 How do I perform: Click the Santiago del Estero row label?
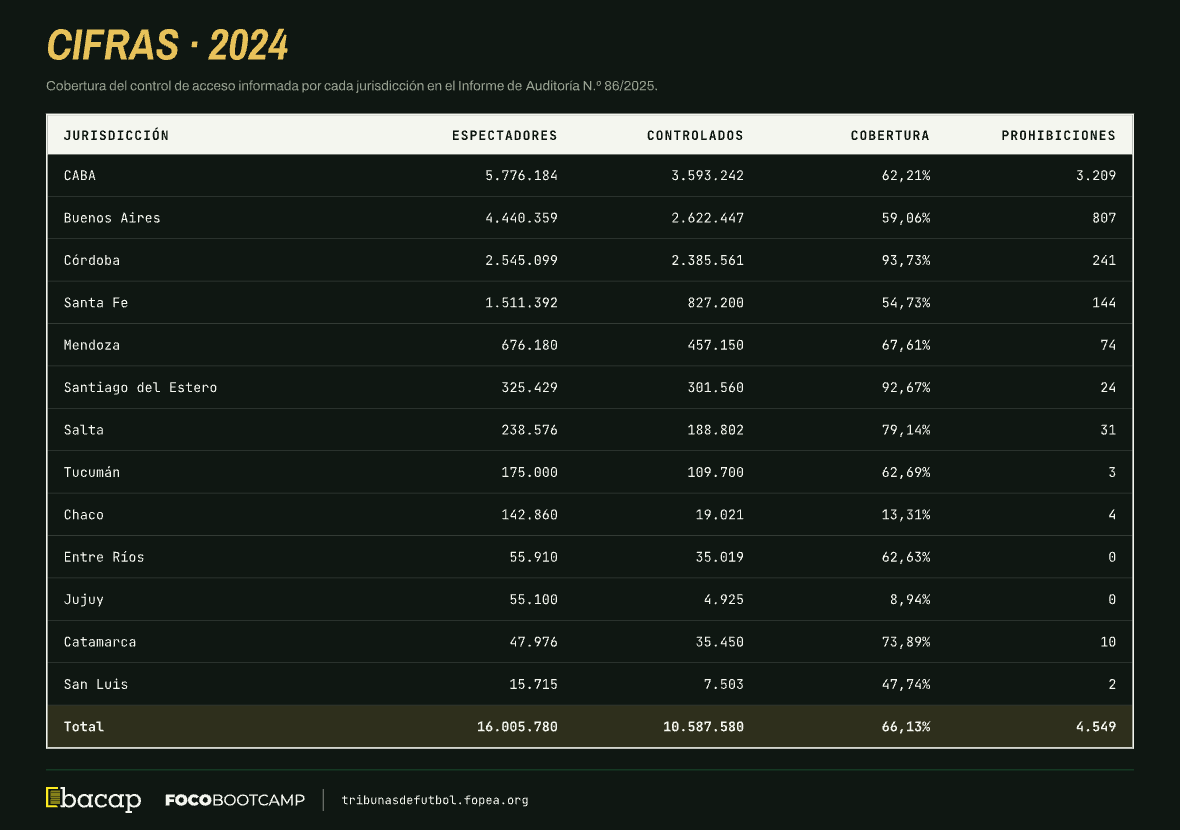(140, 388)
